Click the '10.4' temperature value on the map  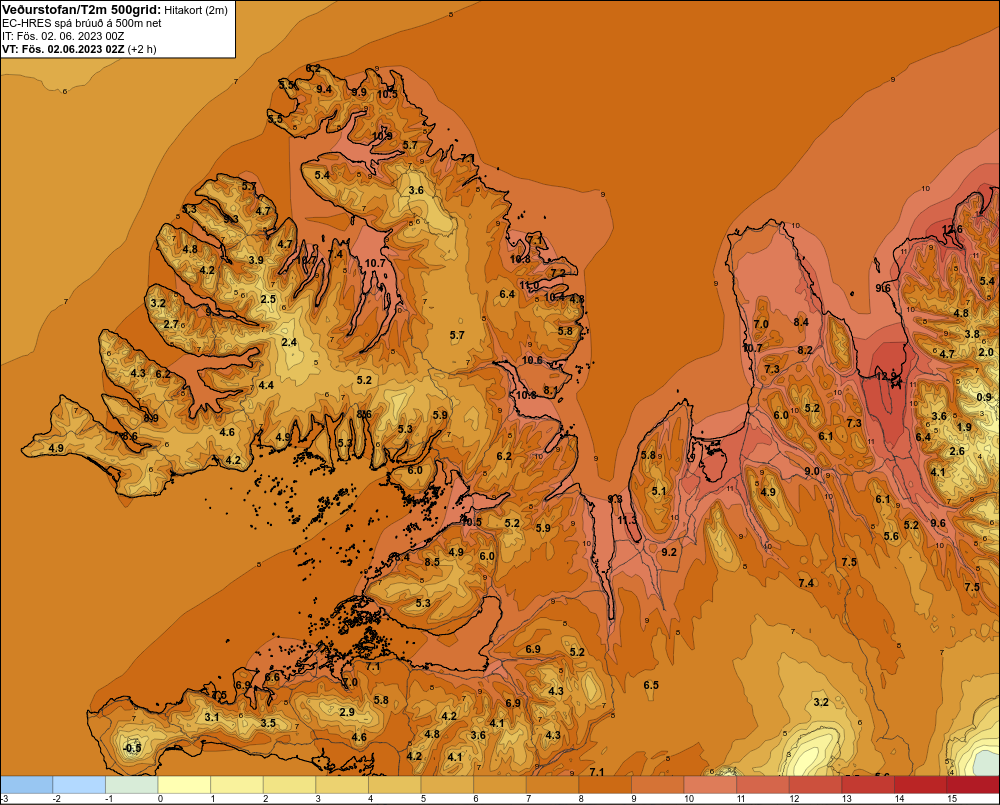[554, 297]
